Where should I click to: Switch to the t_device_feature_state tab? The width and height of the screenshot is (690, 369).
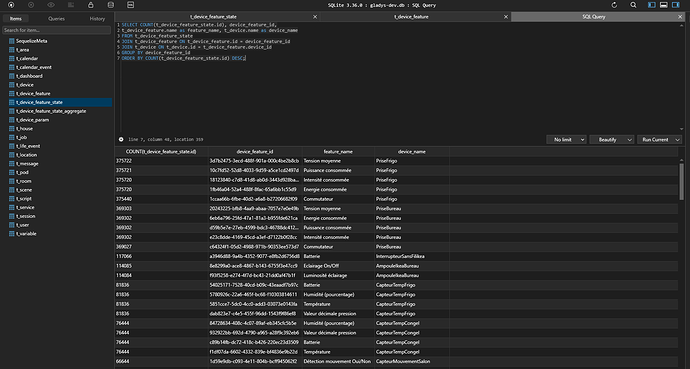click(213, 17)
